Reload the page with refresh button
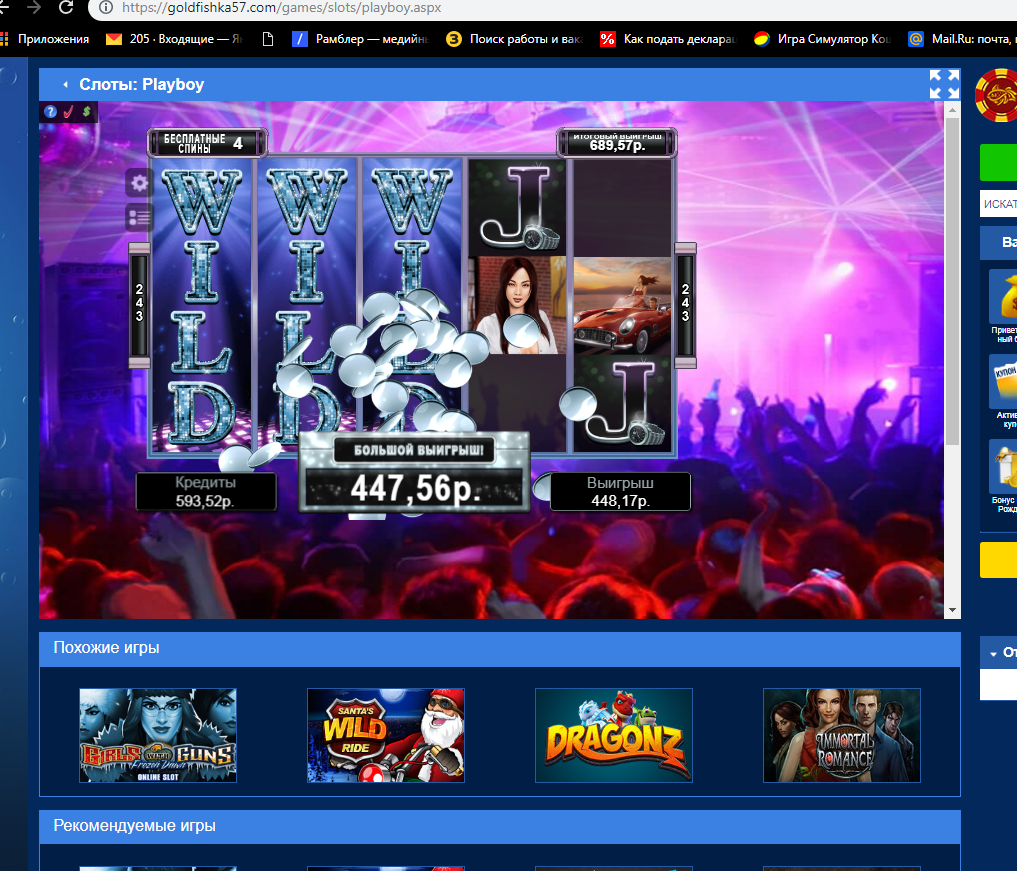1017x871 pixels. click(66, 8)
